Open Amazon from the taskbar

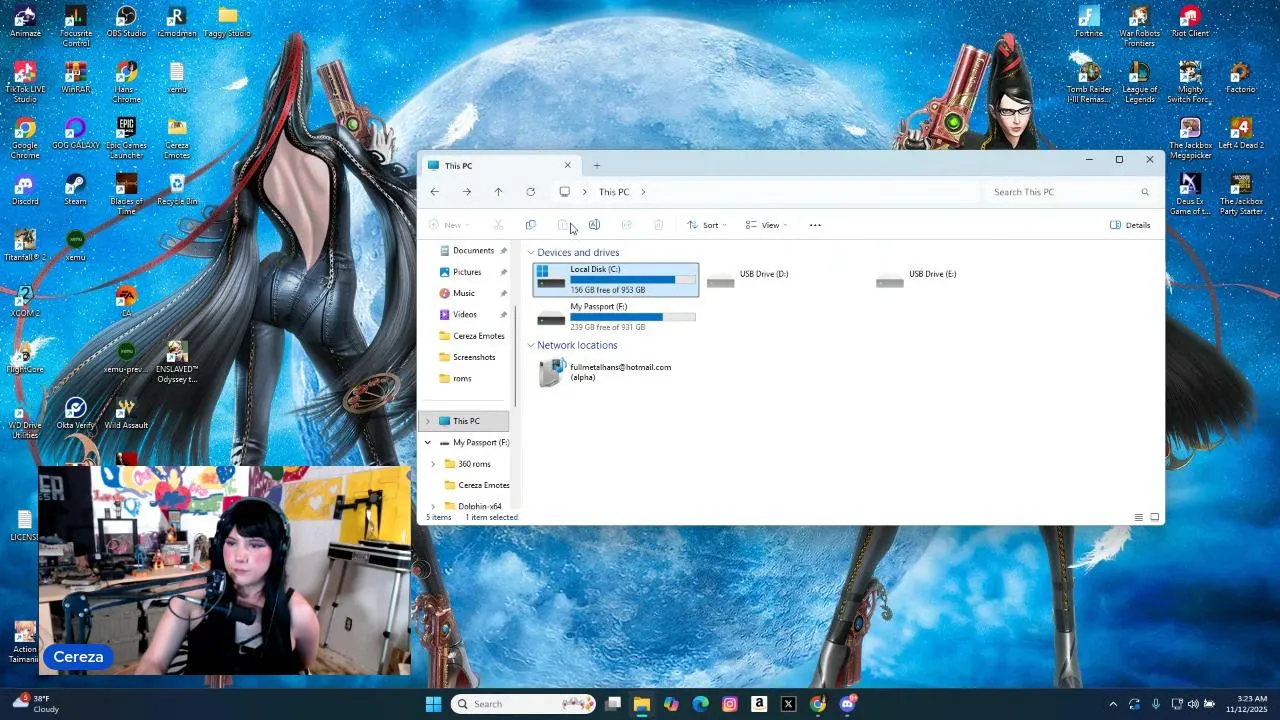click(759, 704)
